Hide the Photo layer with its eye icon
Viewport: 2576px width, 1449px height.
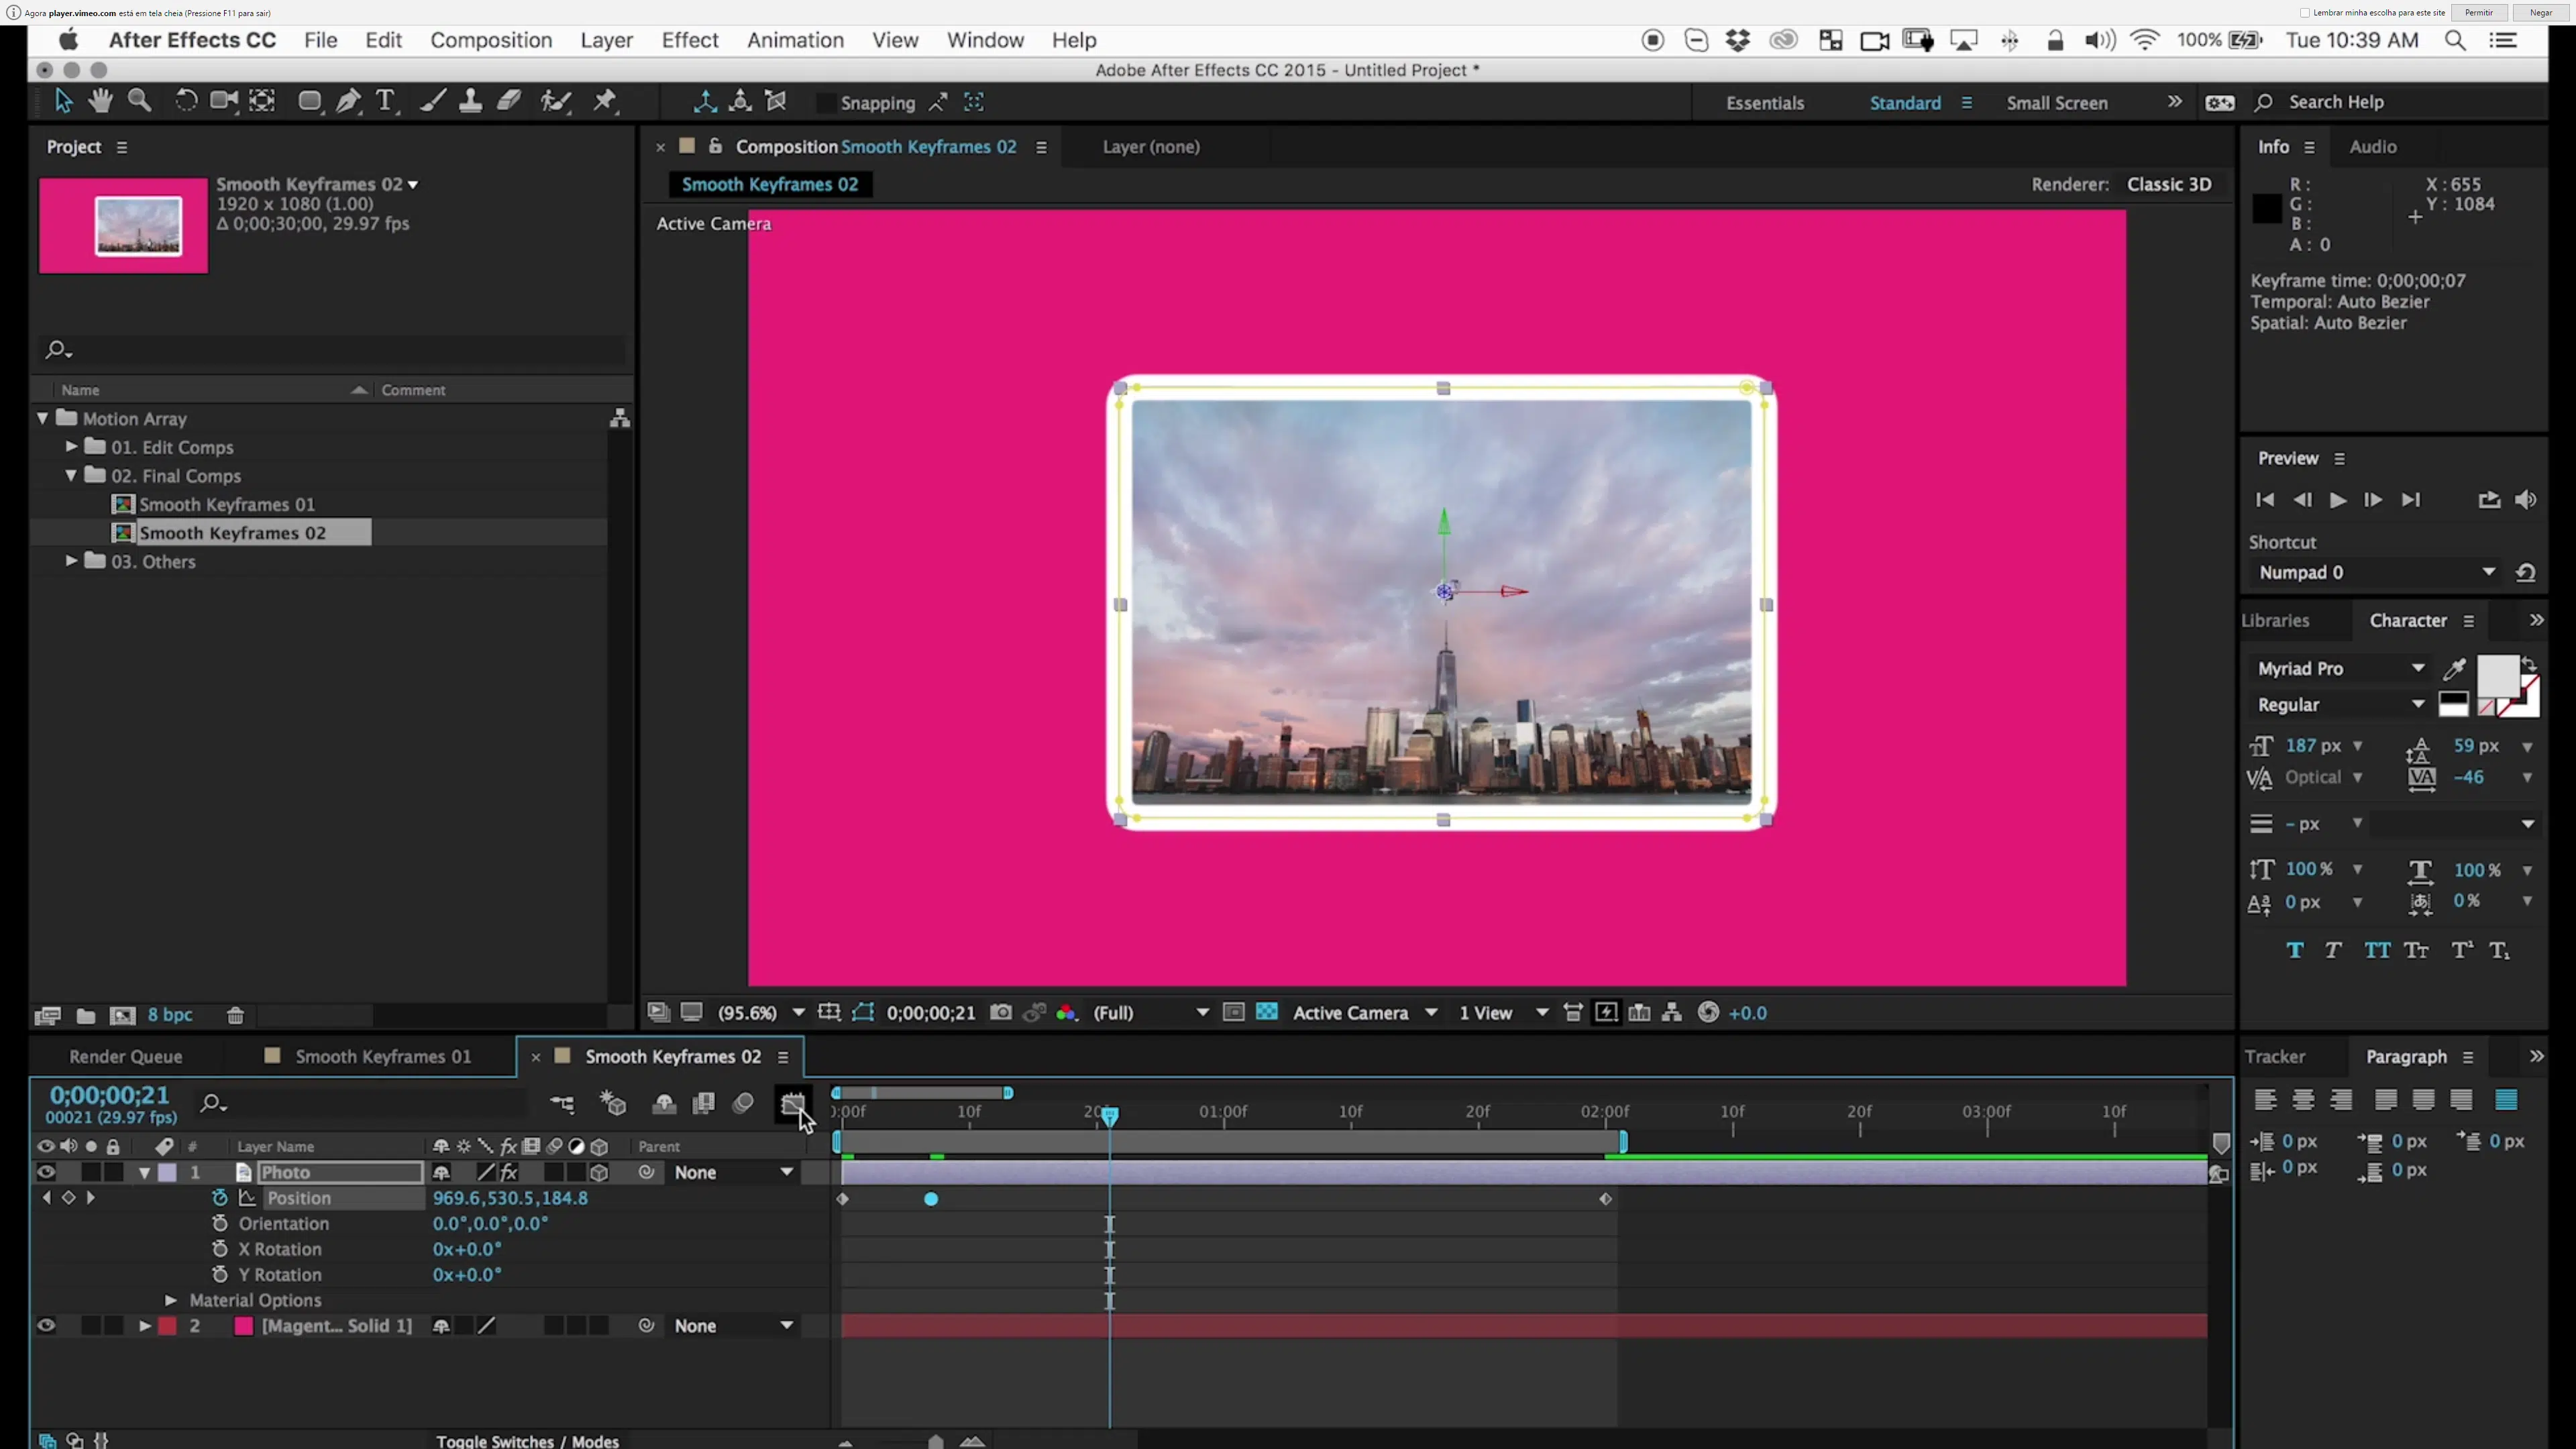pyautogui.click(x=46, y=1172)
